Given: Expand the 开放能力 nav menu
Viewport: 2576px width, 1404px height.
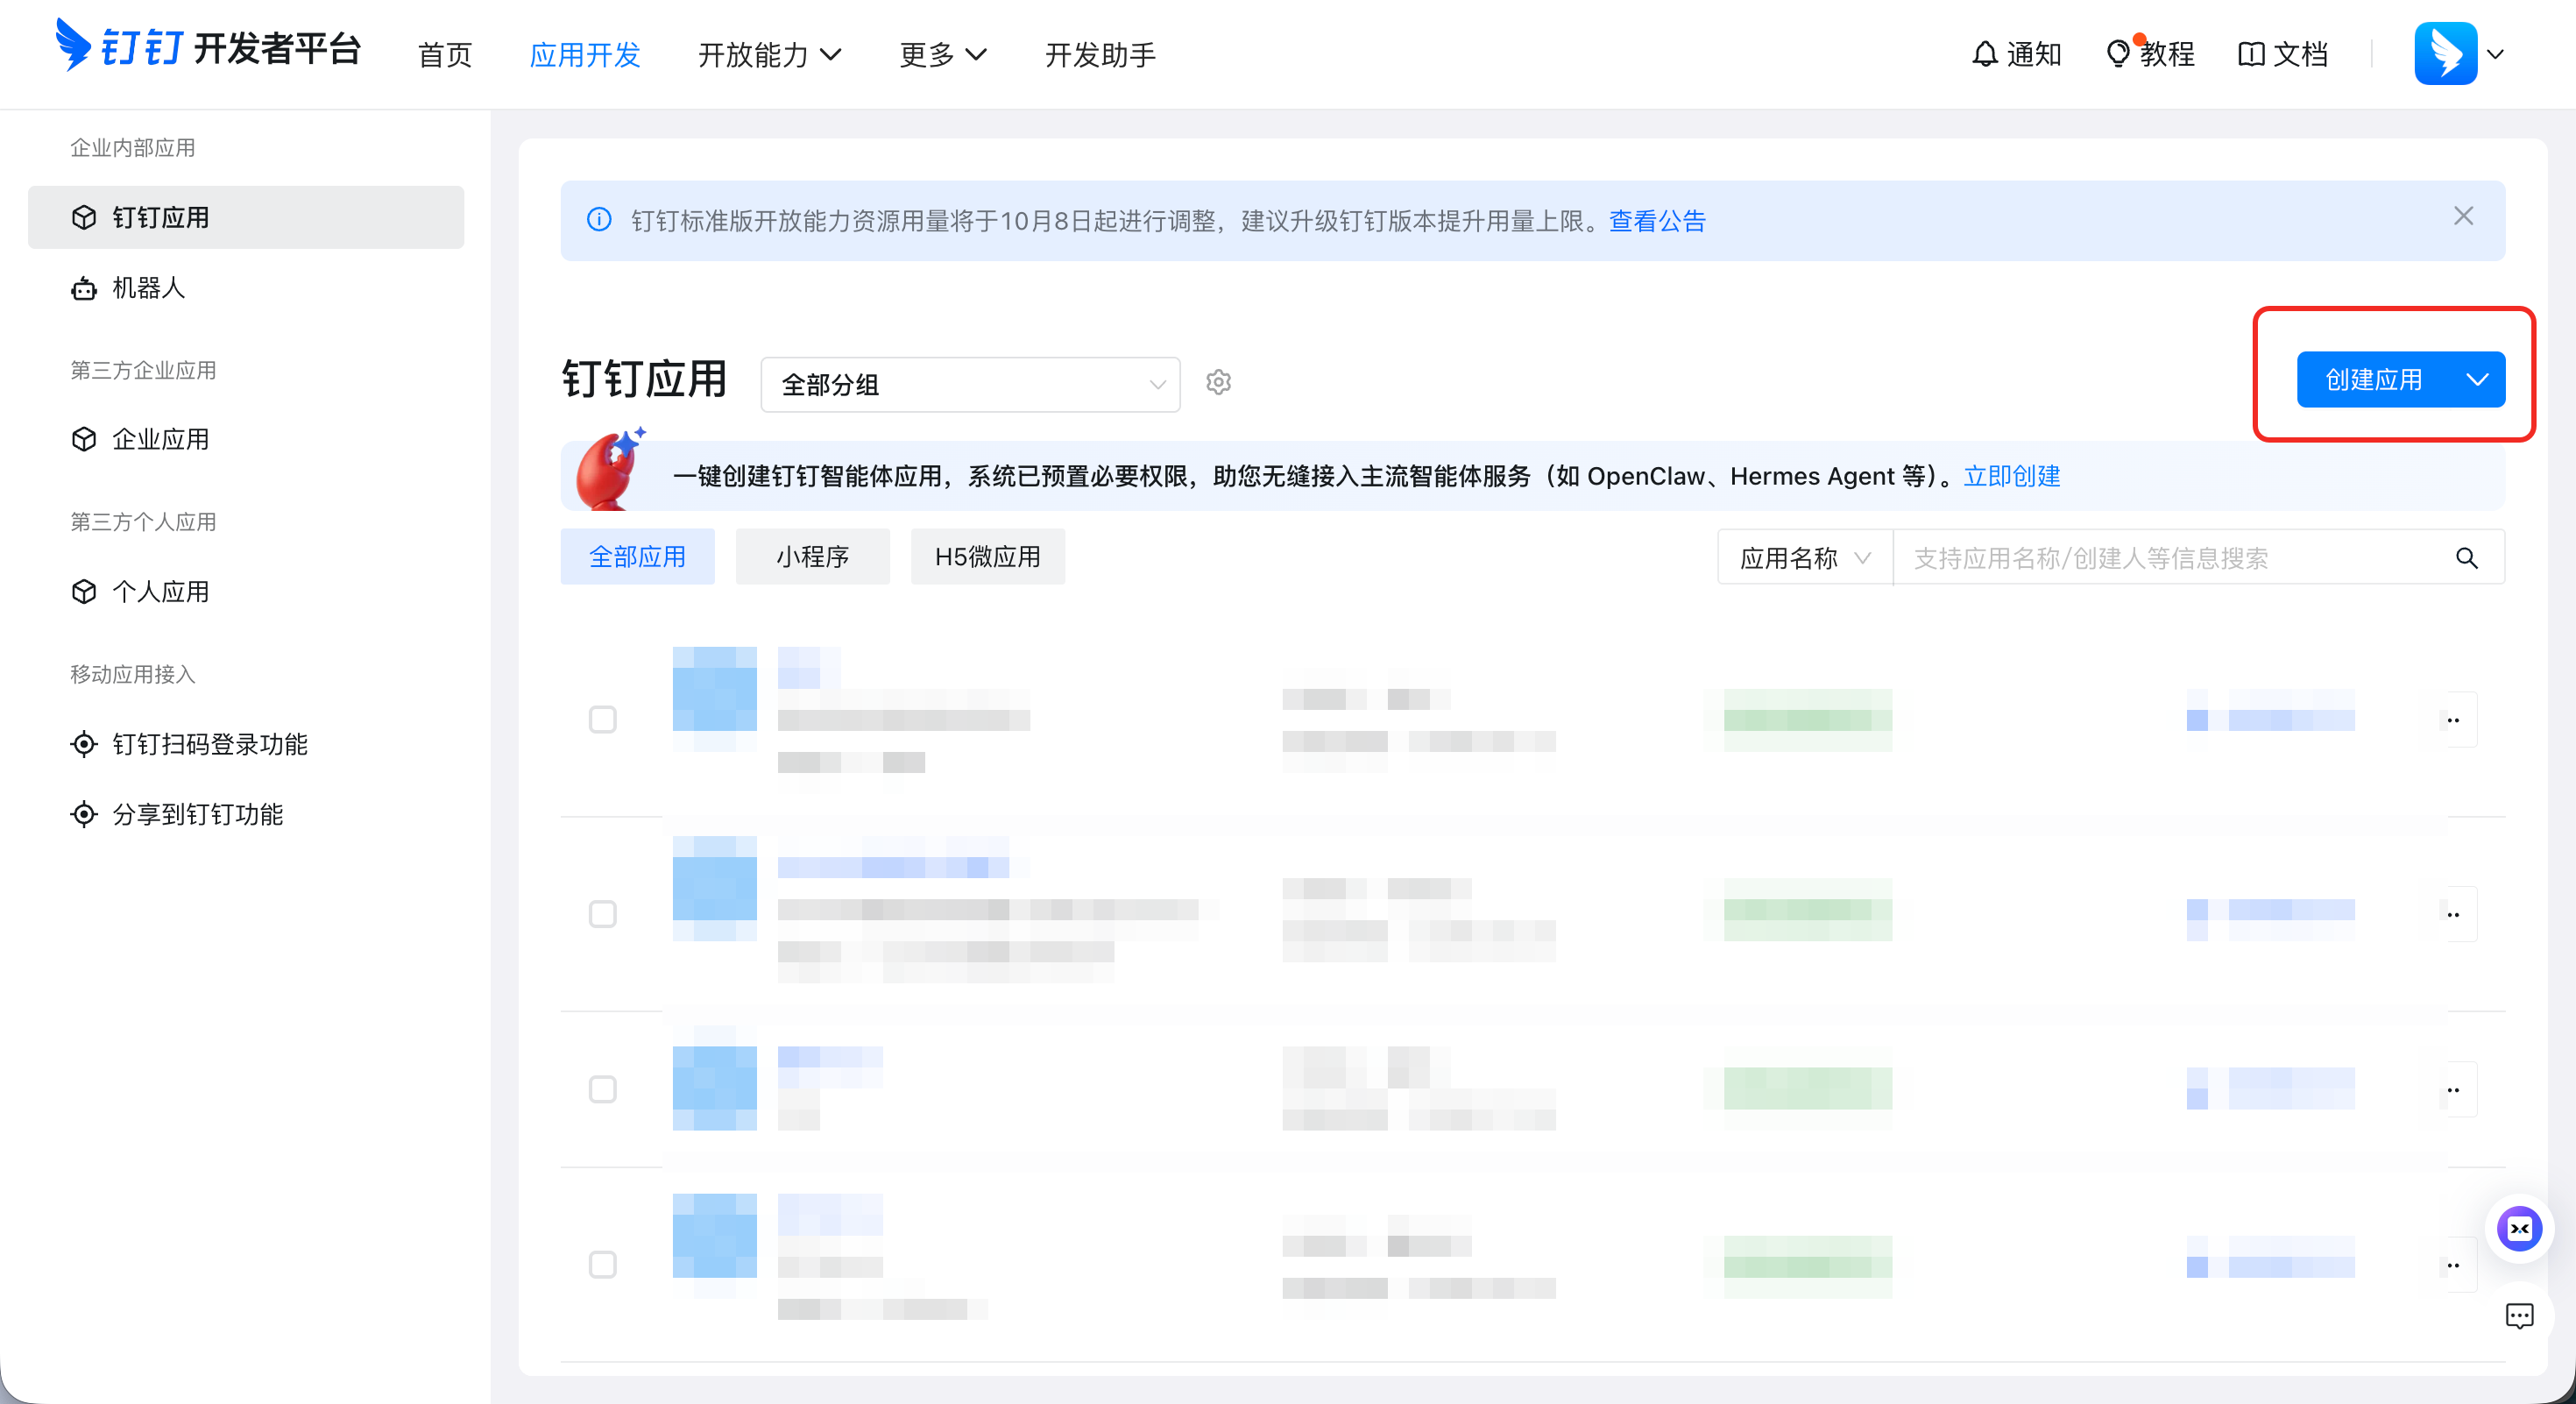Looking at the screenshot, I should 769,54.
